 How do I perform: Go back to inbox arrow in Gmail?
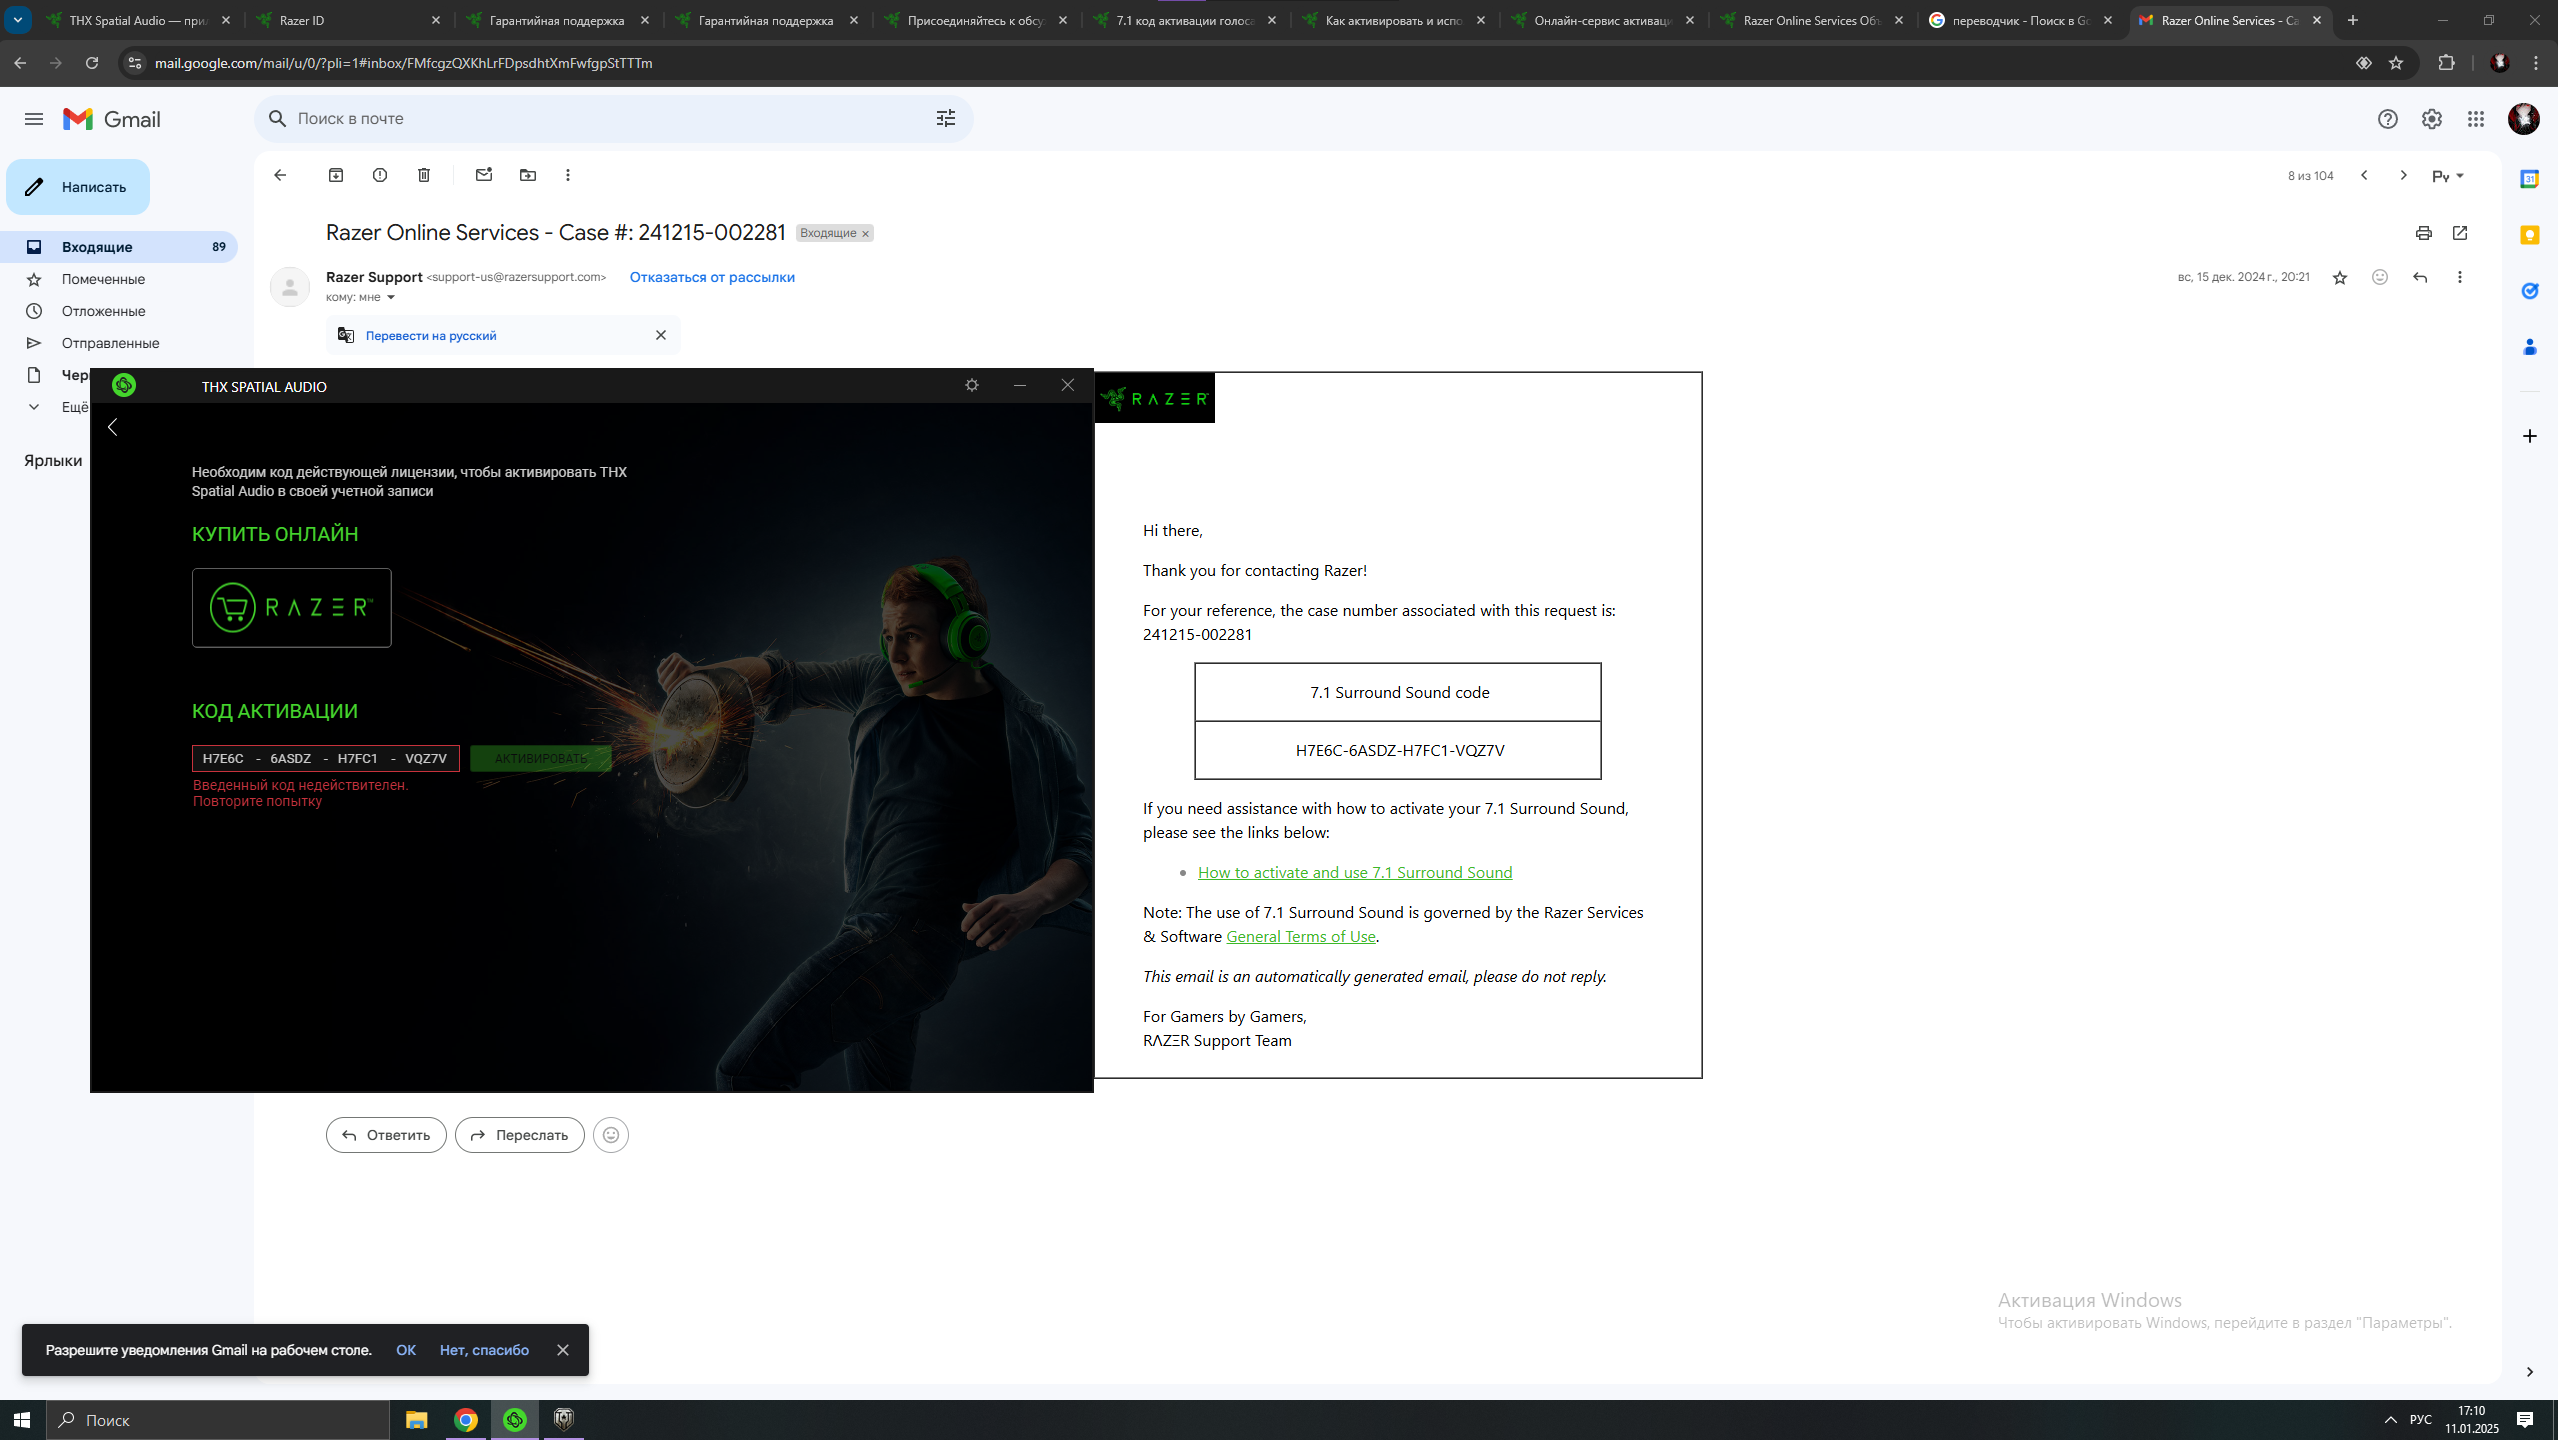click(280, 175)
